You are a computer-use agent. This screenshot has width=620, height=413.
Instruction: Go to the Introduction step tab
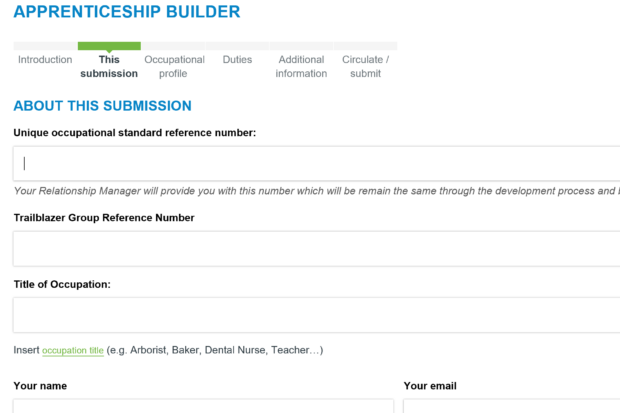point(45,60)
